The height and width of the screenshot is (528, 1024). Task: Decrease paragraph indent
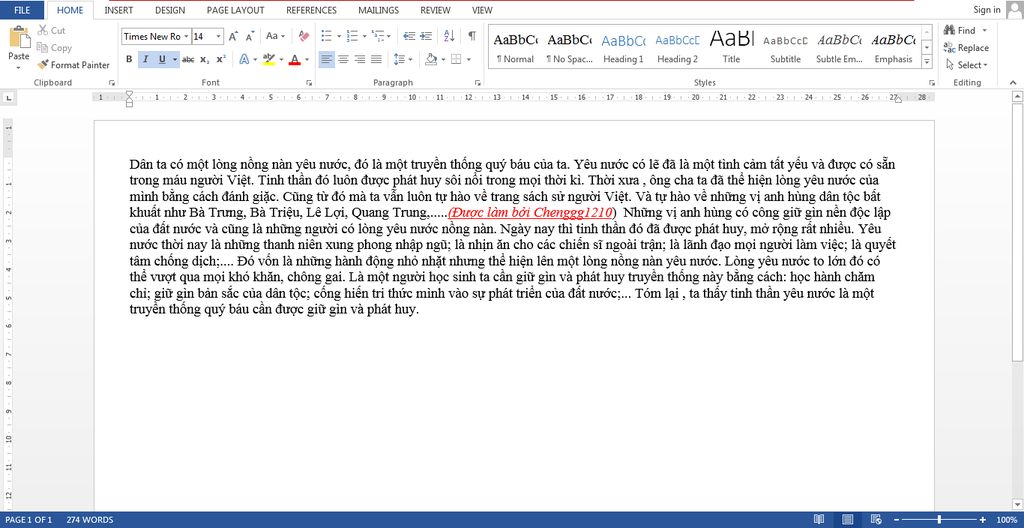409,37
